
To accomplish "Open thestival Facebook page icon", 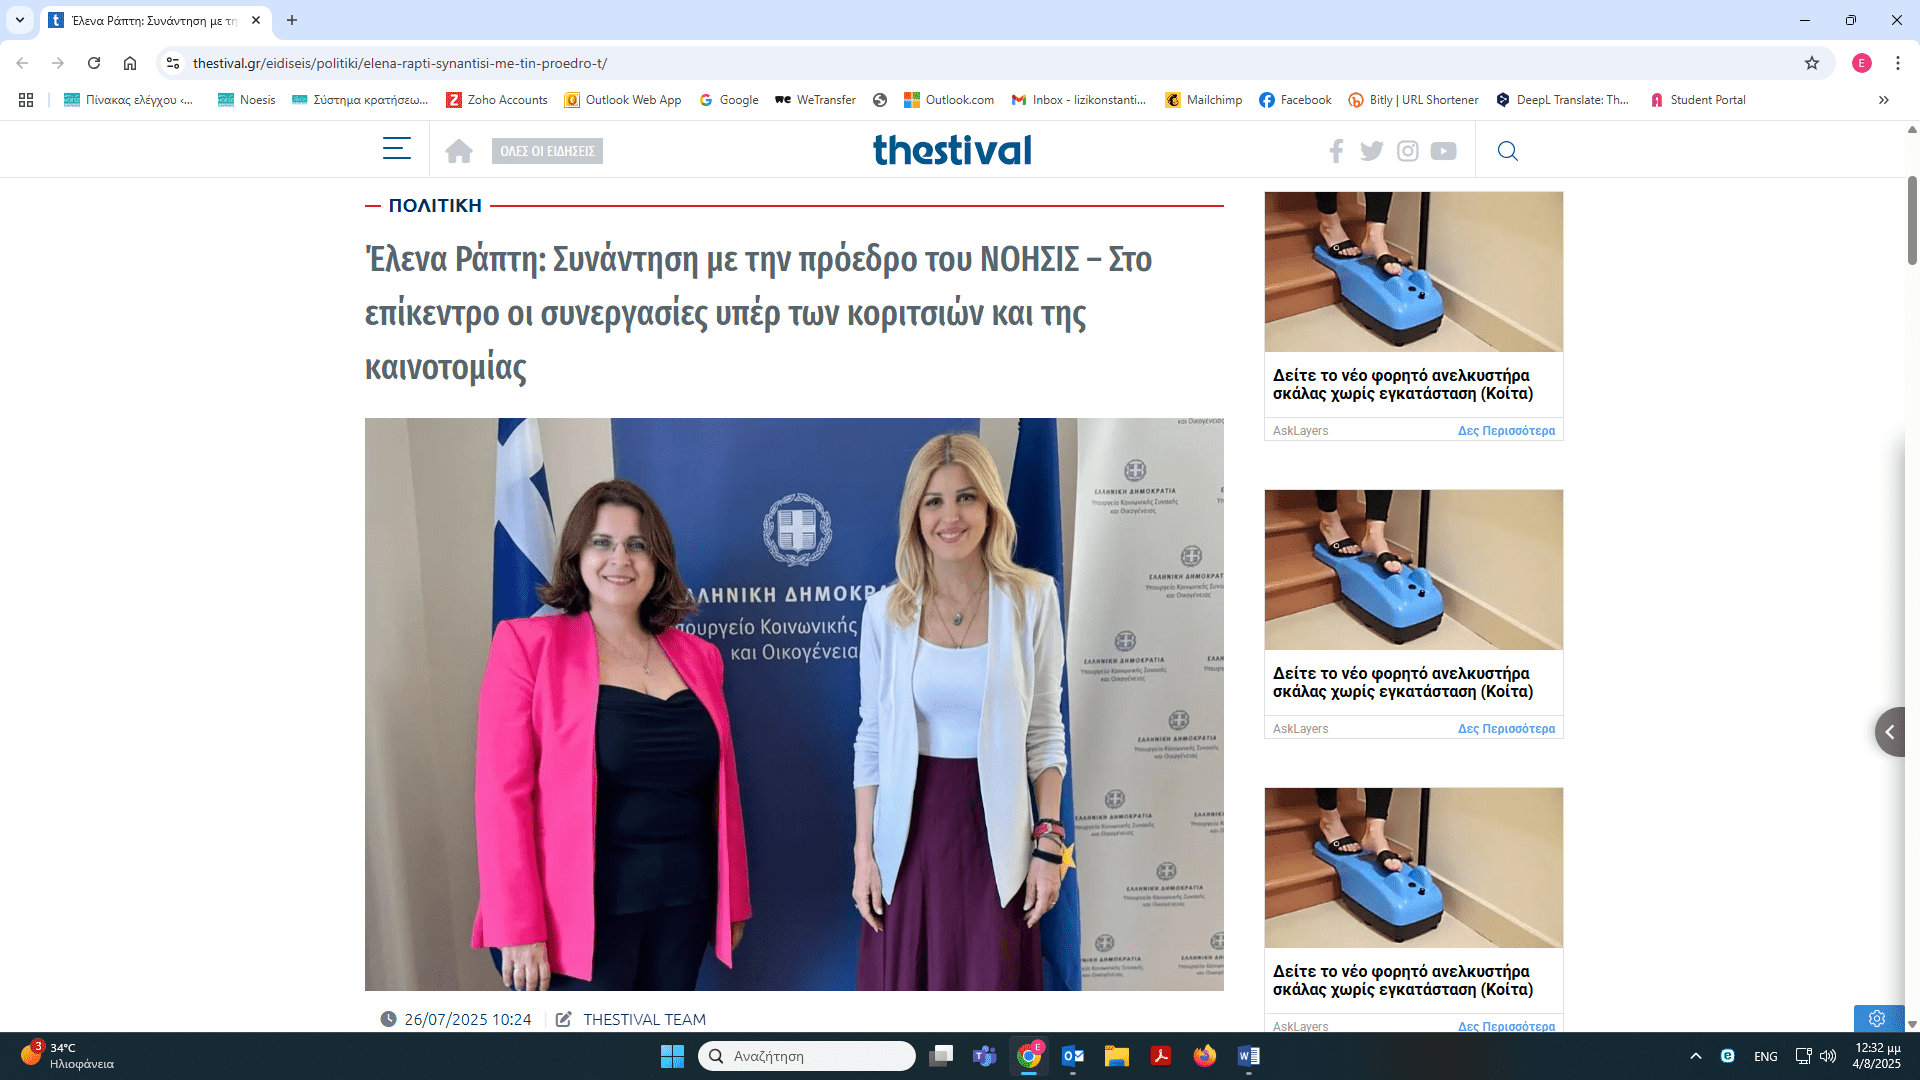I will (x=1336, y=151).
